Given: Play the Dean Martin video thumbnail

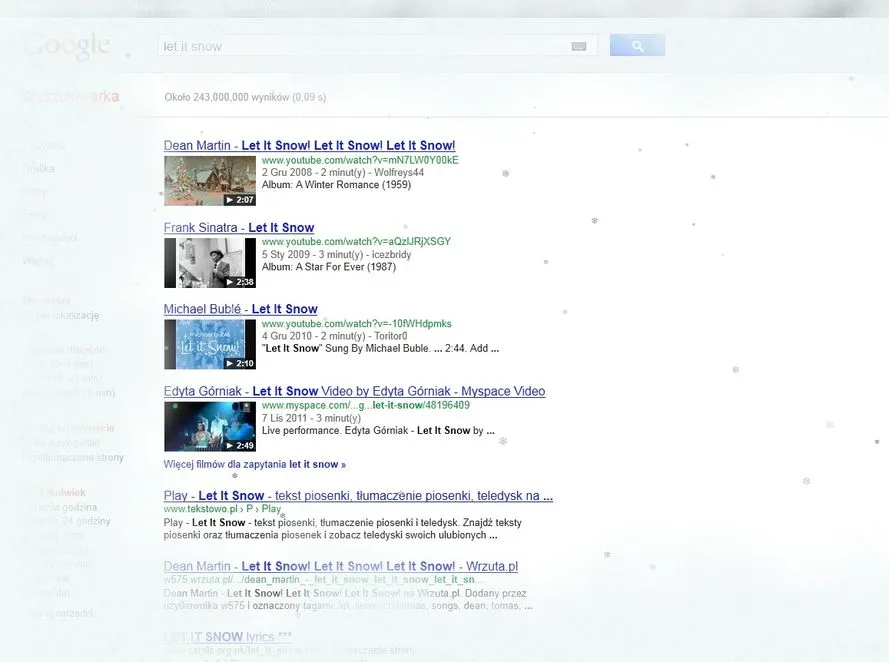Looking at the screenshot, I should 209,180.
